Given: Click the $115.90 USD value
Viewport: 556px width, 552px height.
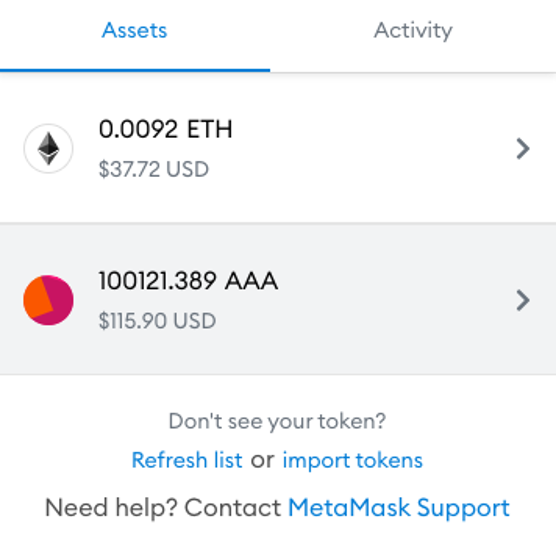Looking at the screenshot, I should tap(157, 321).
